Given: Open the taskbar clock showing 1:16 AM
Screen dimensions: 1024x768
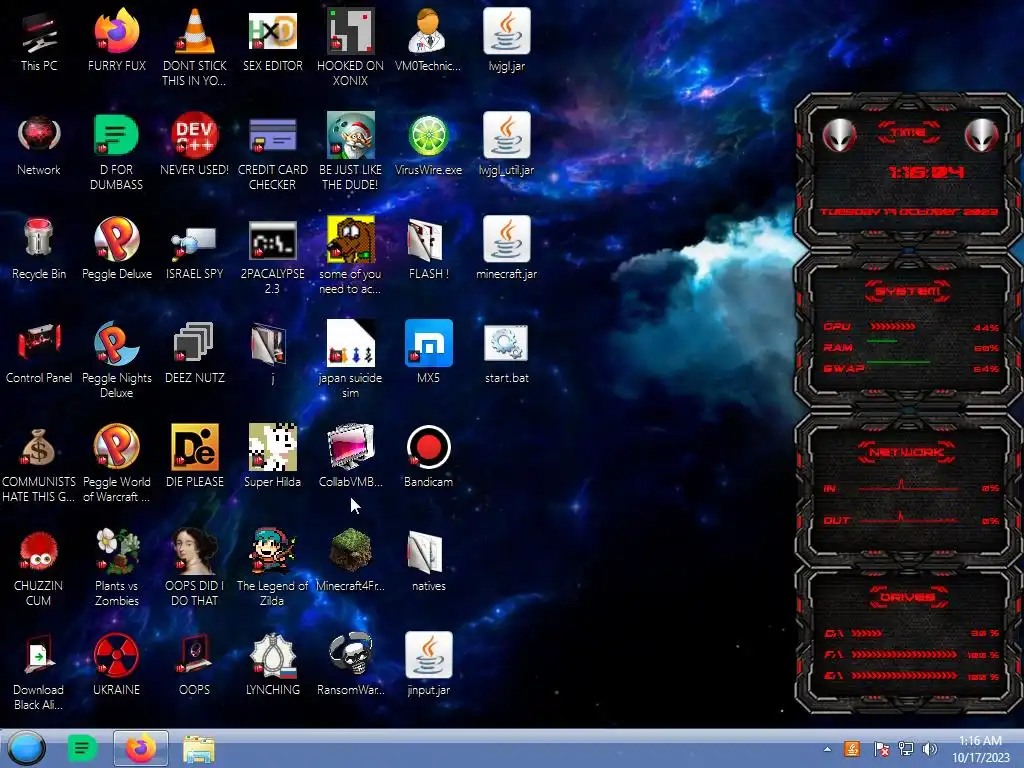Looking at the screenshot, I should point(980,749).
